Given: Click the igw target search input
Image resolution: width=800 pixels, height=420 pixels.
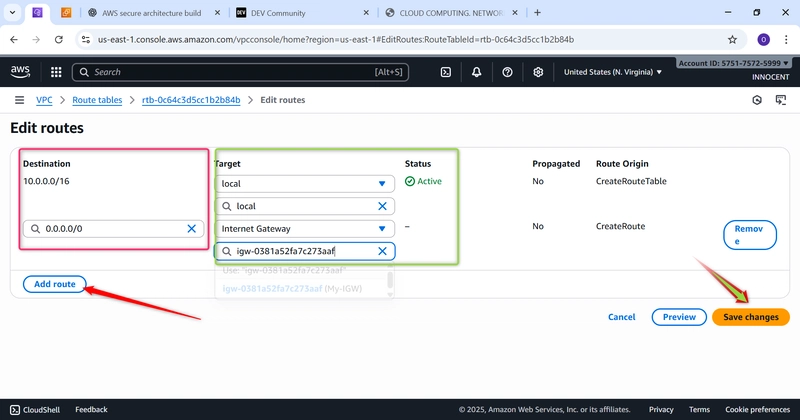Looking at the screenshot, I should tap(305, 251).
